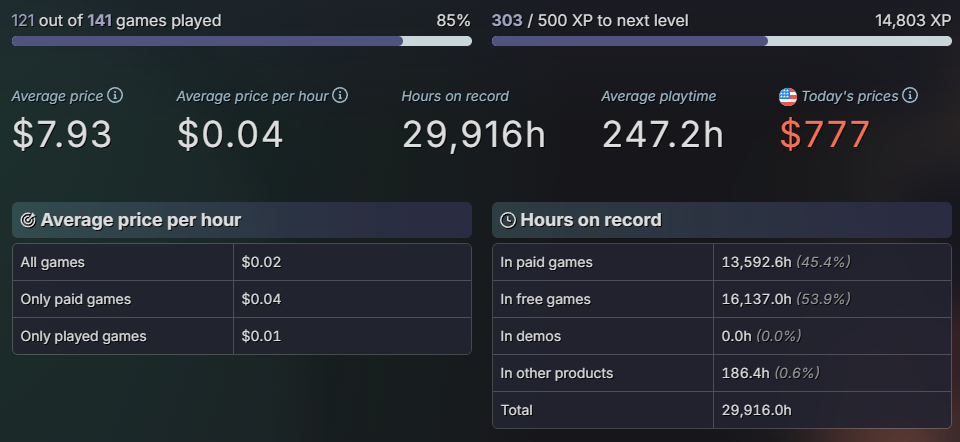Click the 'Hours on record' panel header

pyautogui.click(x=722, y=220)
